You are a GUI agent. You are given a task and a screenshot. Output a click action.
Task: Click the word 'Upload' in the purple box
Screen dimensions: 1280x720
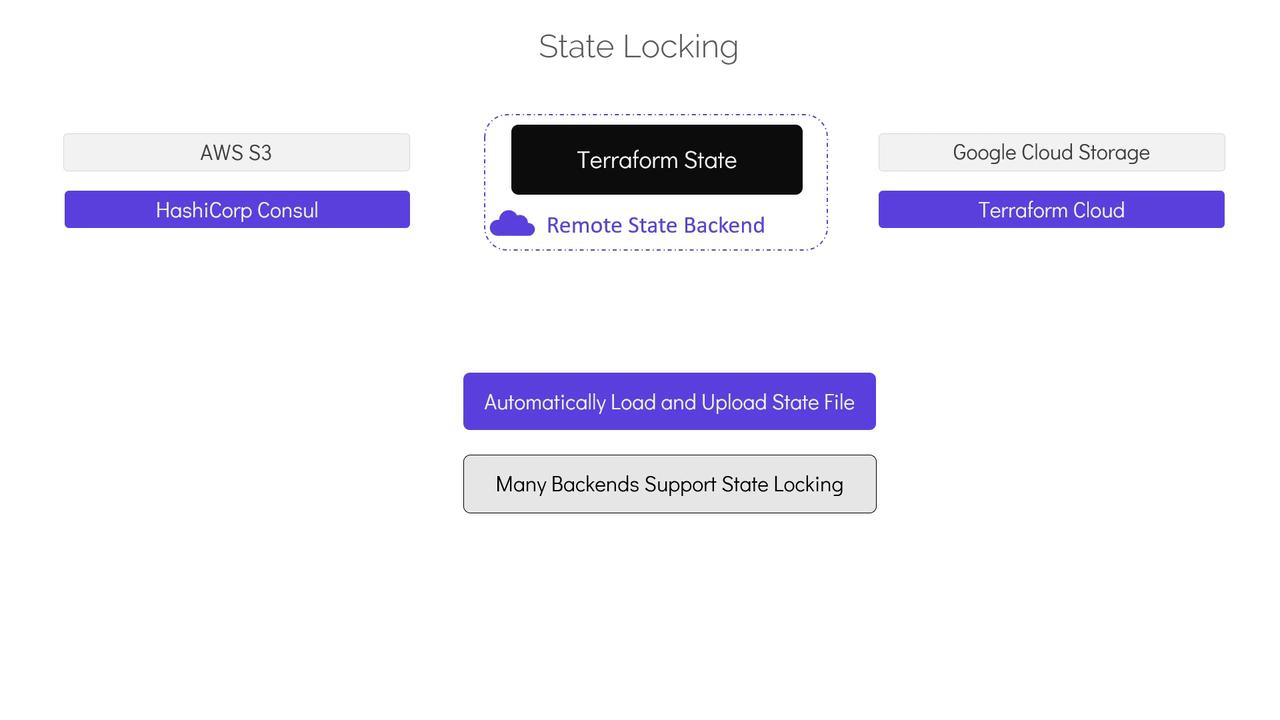point(734,402)
